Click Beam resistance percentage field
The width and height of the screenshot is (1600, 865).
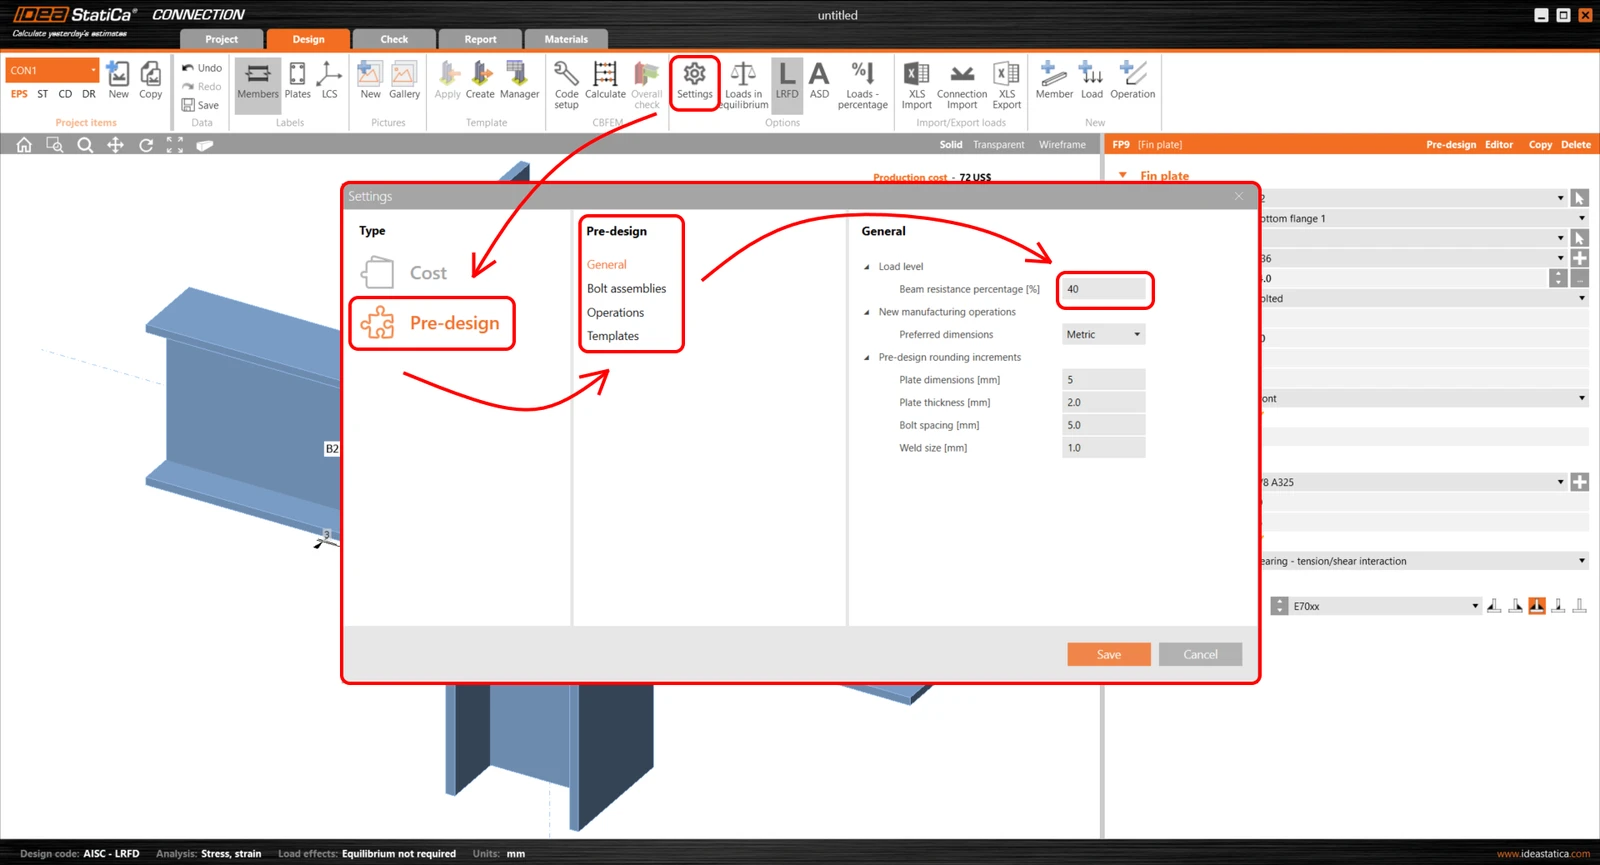pyautogui.click(x=1103, y=289)
